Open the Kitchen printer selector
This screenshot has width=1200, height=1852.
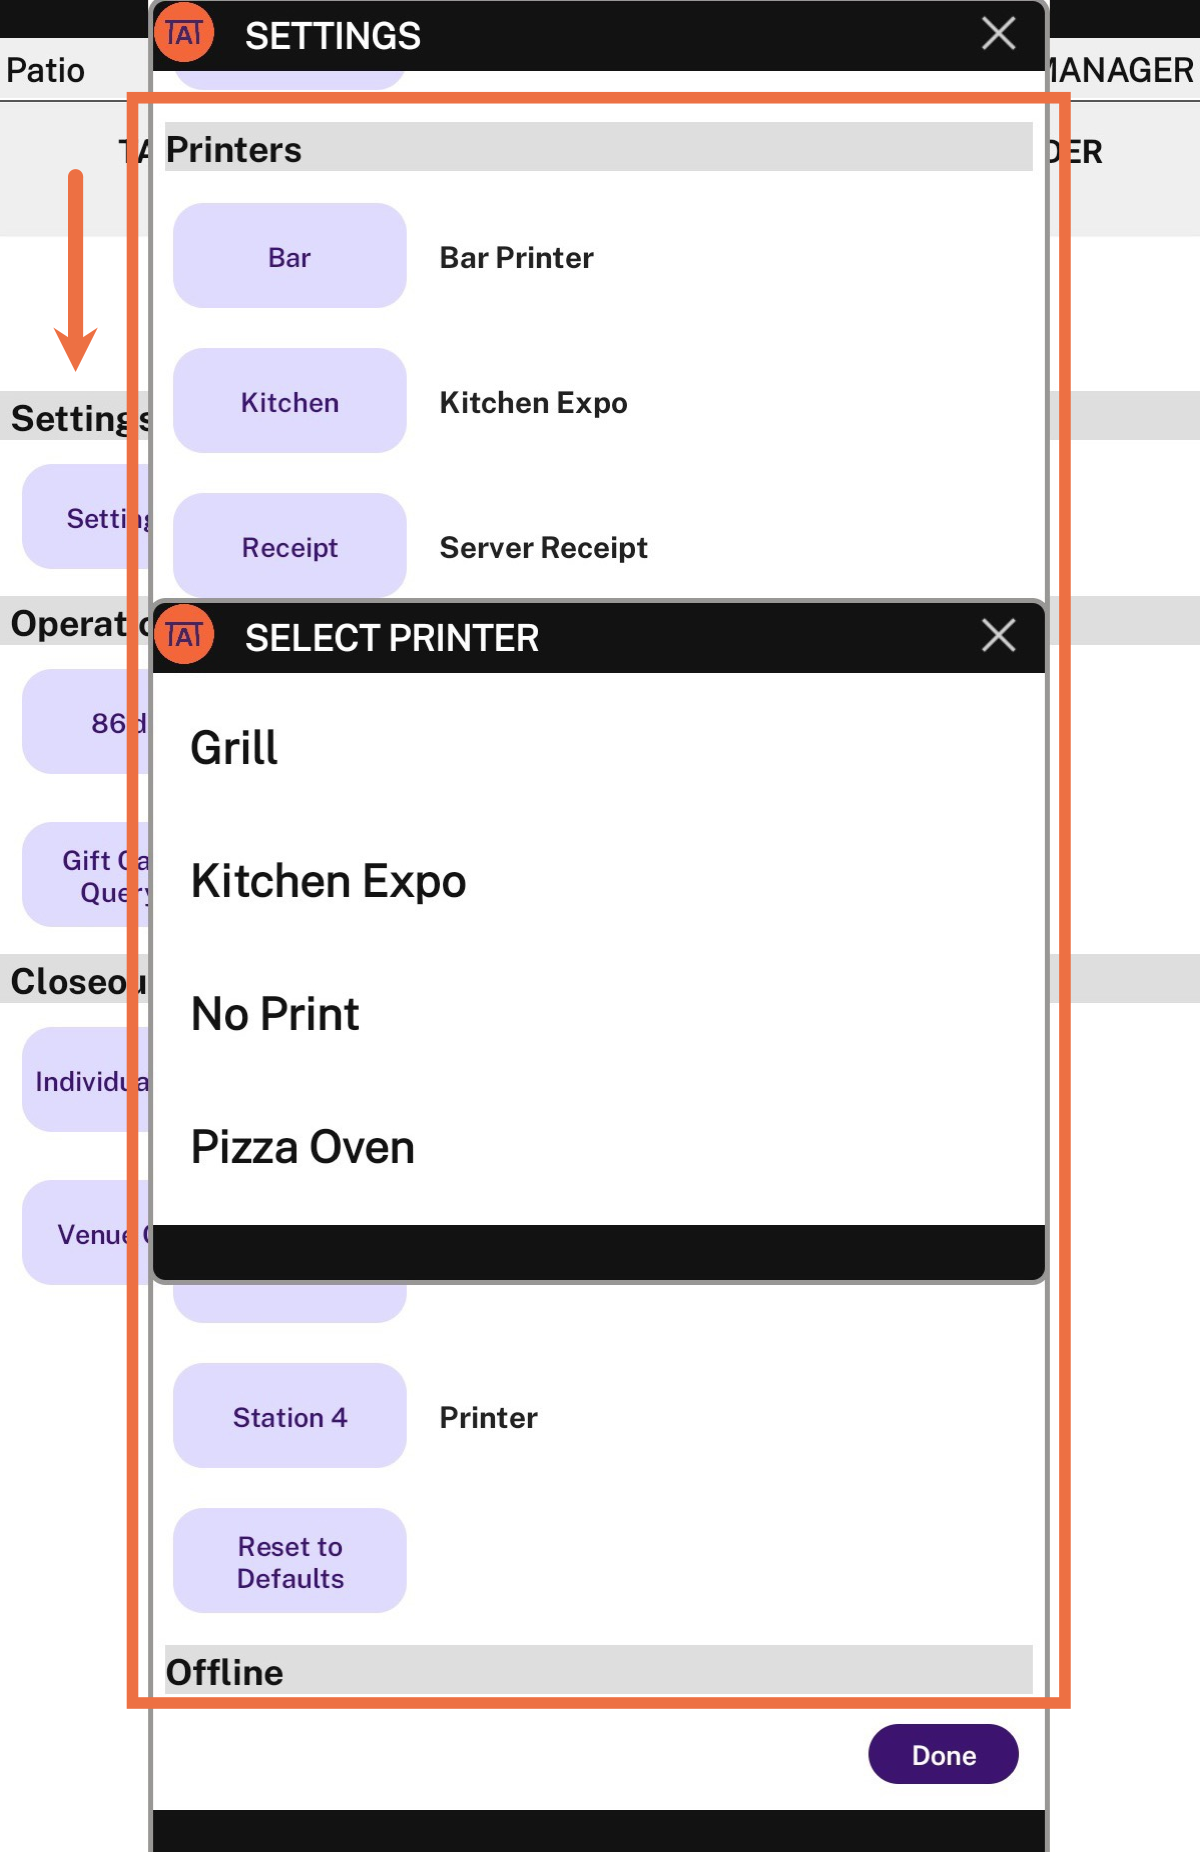[290, 402]
